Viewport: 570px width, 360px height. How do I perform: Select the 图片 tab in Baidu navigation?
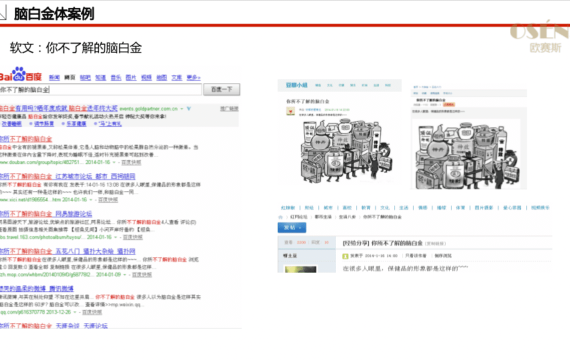131,77
